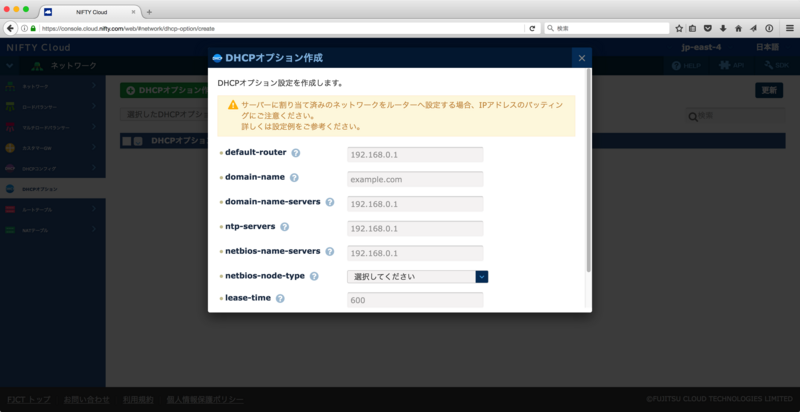Image resolution: width=800 pixels, height=412 pixels.
Task: Open the browser hamburger menu
Action: 789,29
